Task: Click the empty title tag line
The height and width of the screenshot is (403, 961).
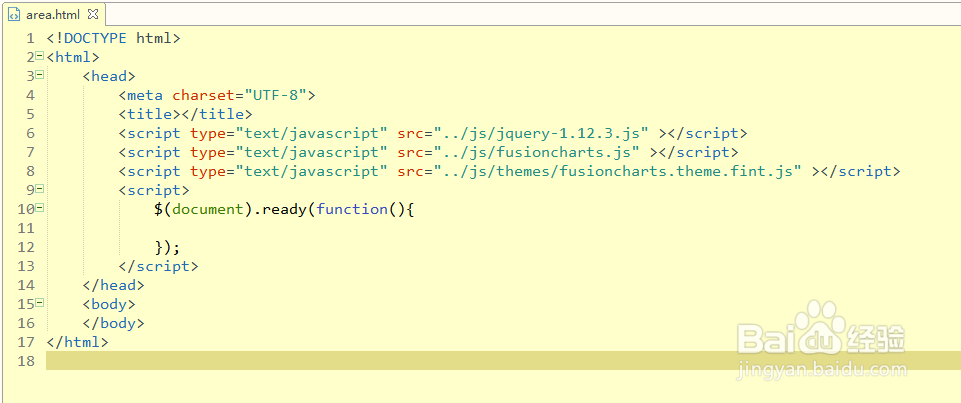Action: 185,114
